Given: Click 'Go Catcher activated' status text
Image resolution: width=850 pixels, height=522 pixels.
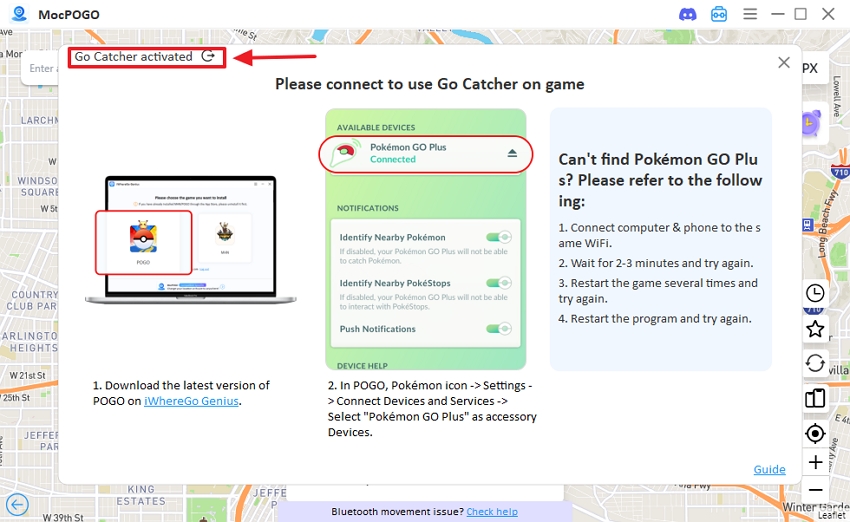Looking at the screenshot, I should click(x=133, y=56).
